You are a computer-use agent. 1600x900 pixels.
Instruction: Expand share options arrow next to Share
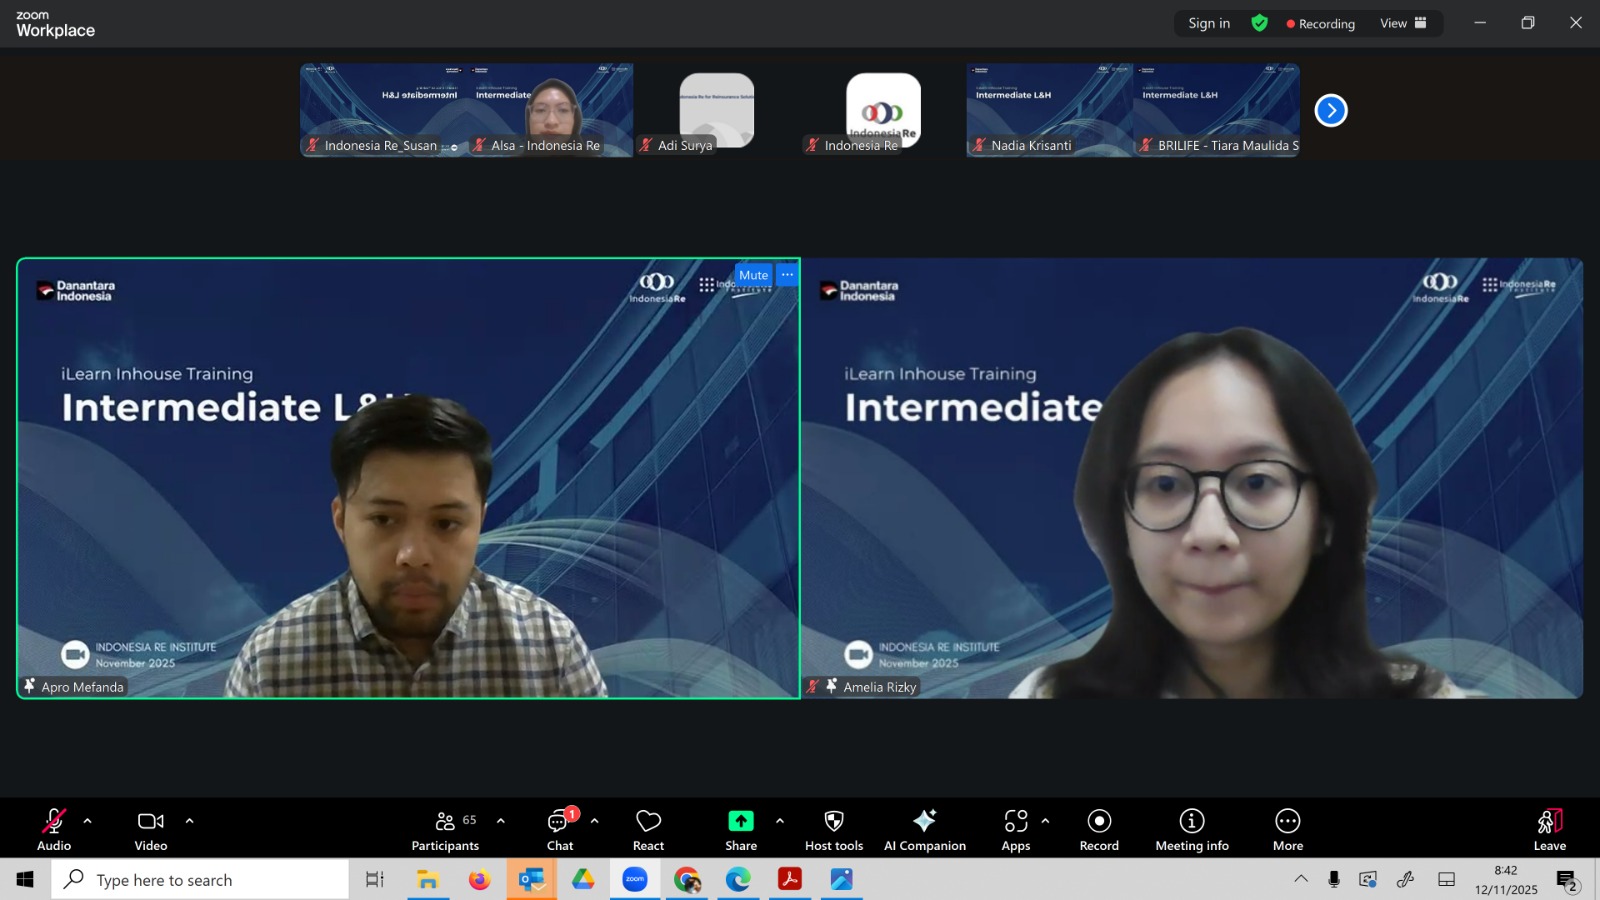(780, 821)
